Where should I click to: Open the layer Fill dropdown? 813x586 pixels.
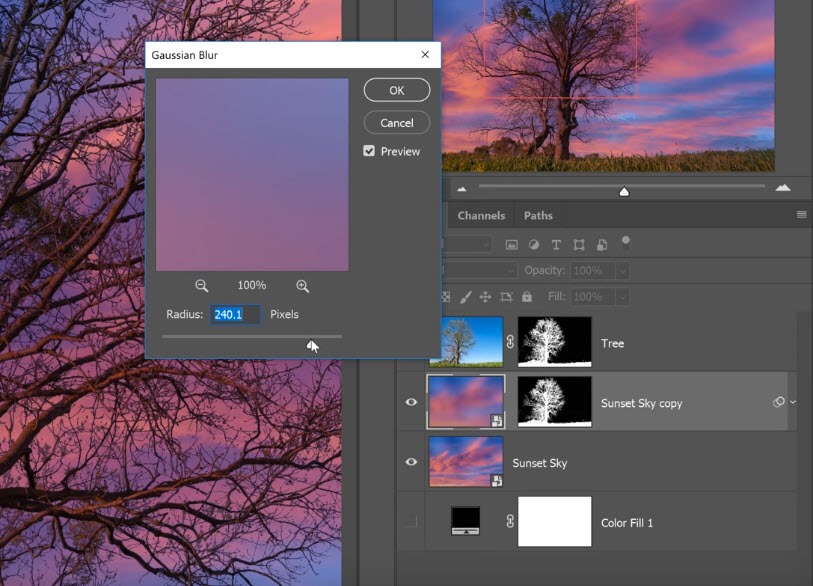tap(622, 297)
